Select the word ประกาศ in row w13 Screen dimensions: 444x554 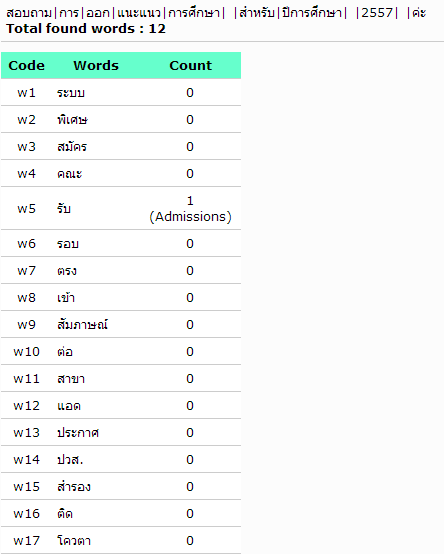(78, 432)
